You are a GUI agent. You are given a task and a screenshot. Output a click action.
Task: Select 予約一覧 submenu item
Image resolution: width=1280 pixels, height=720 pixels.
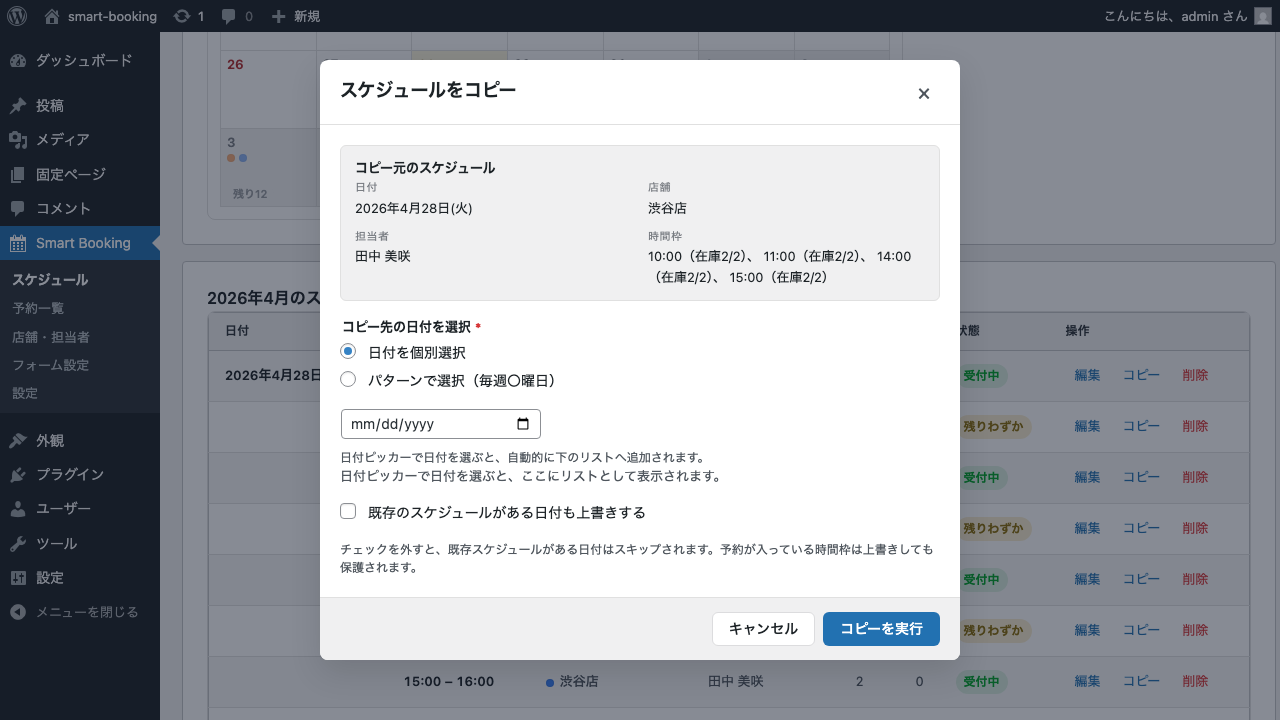(x=38, y=308)
